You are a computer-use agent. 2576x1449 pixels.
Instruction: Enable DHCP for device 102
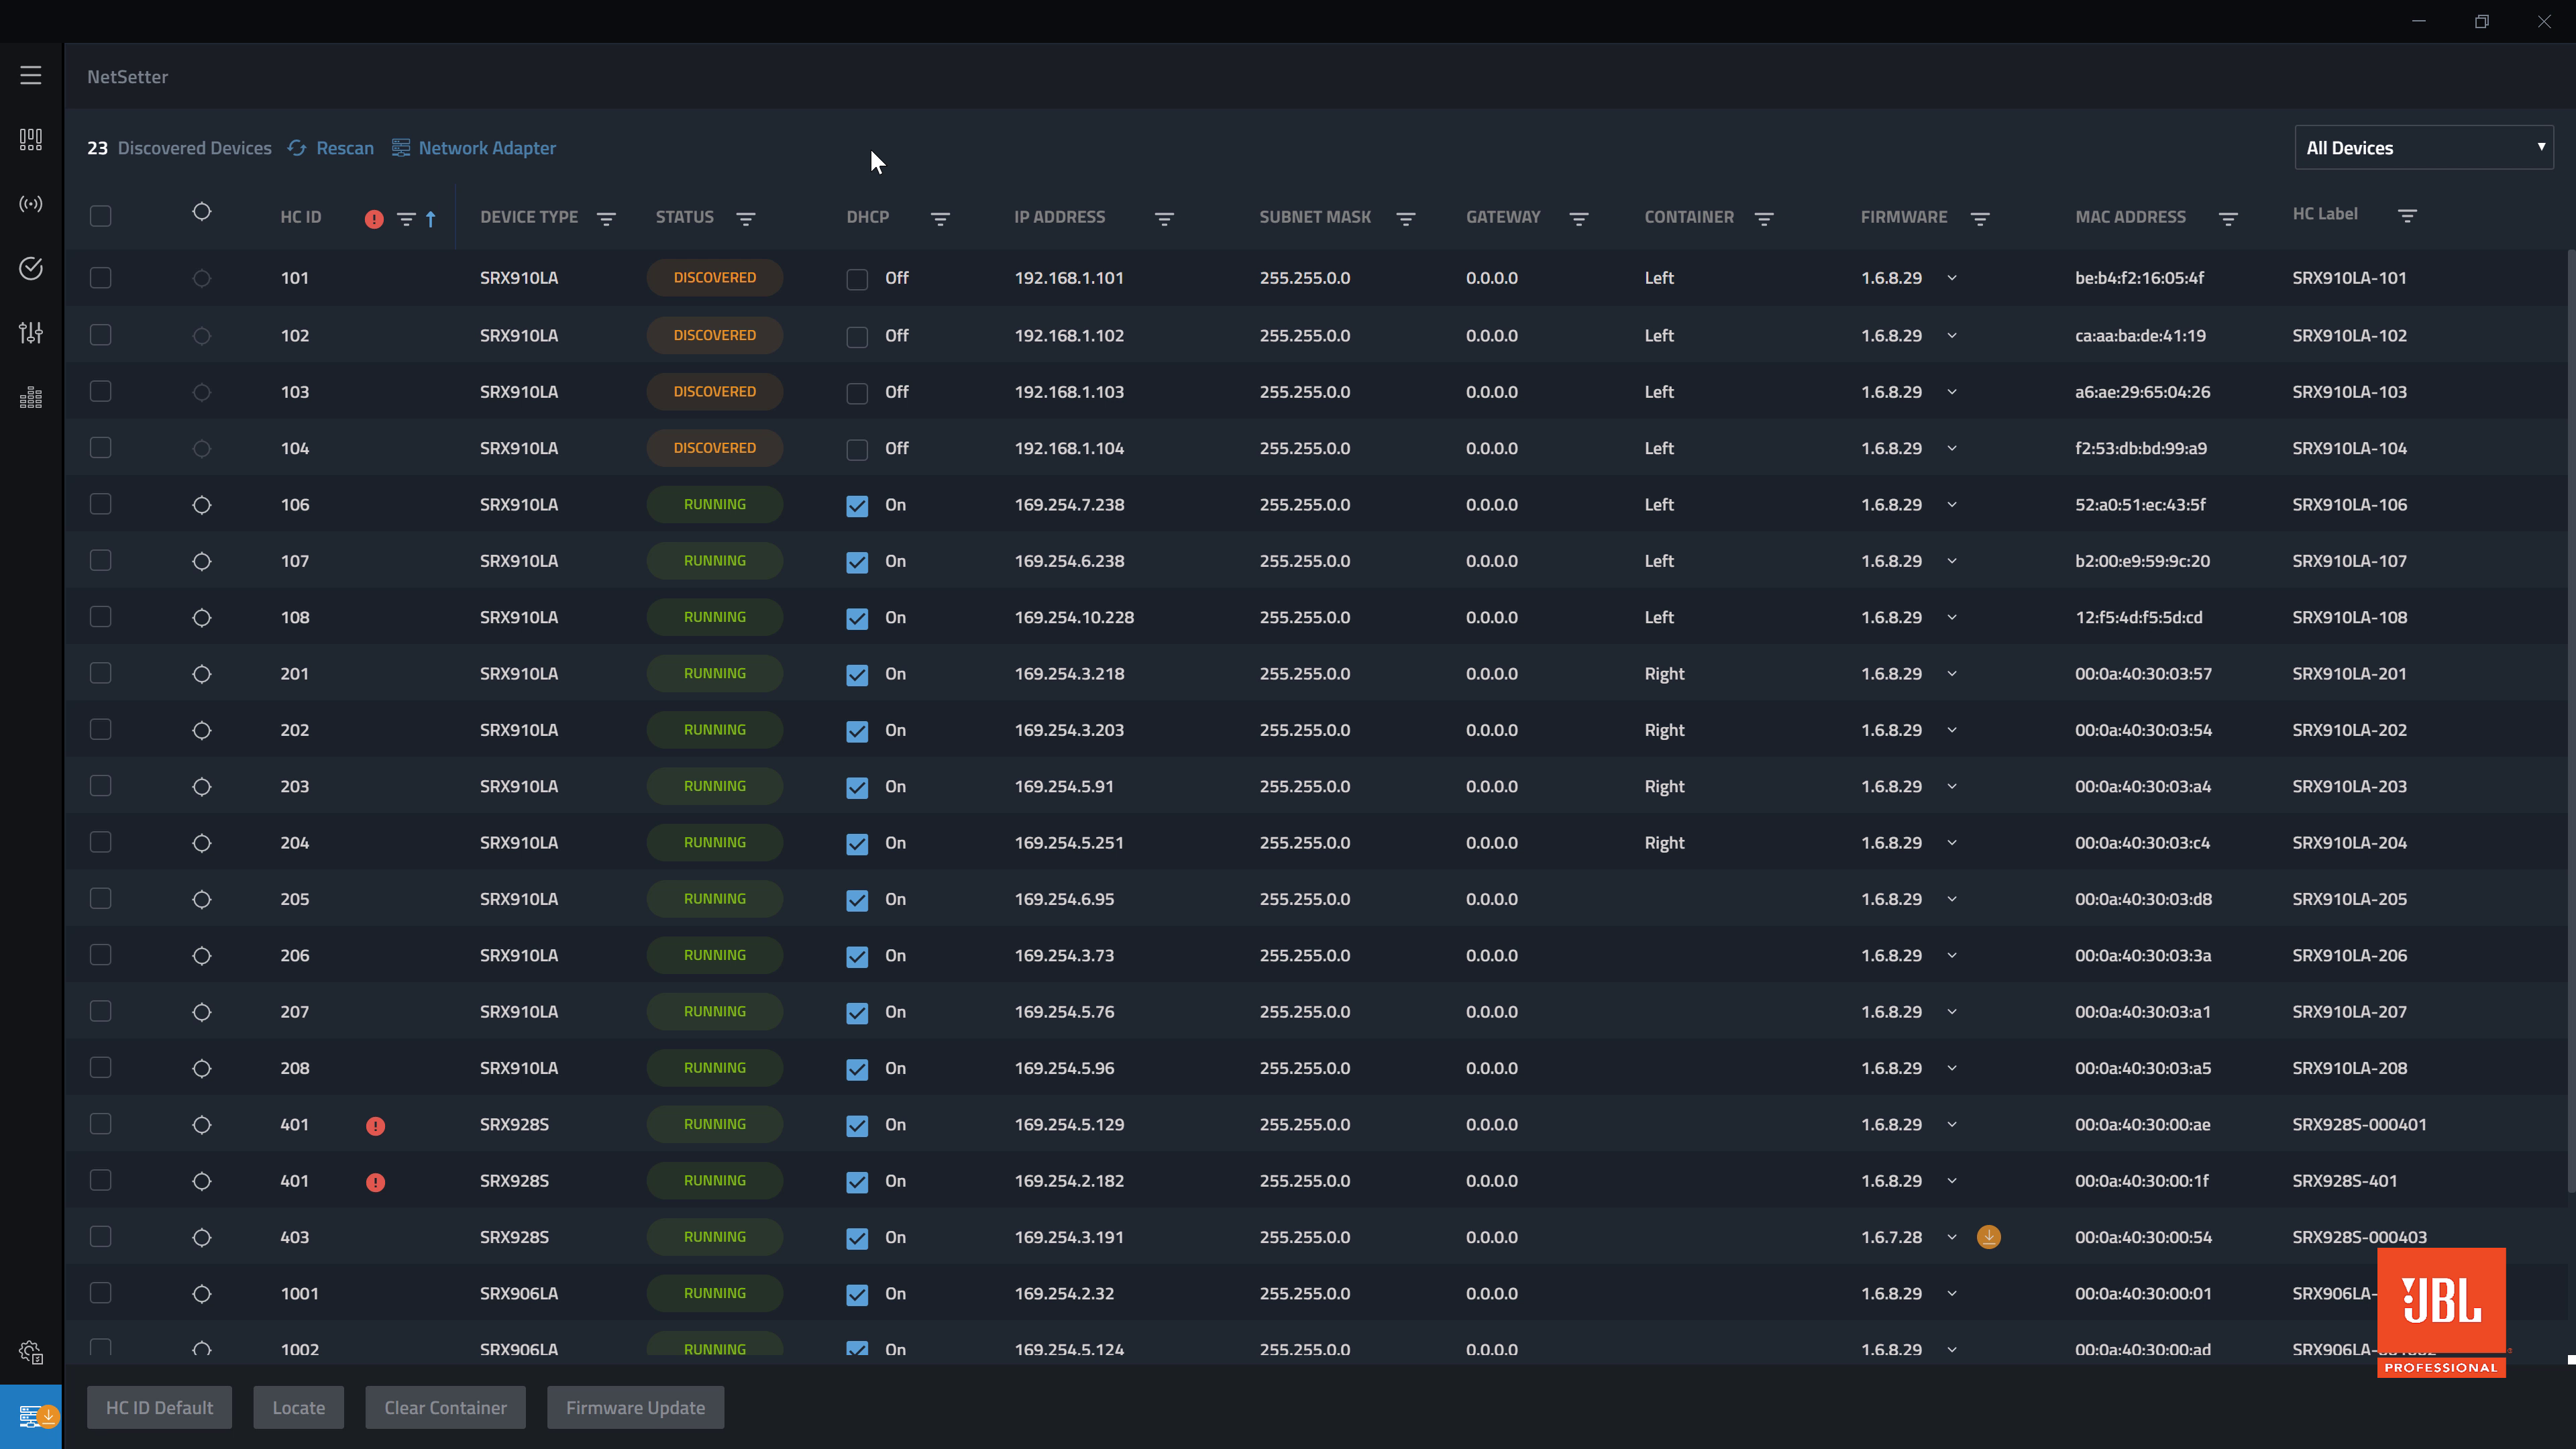(857, 337)
